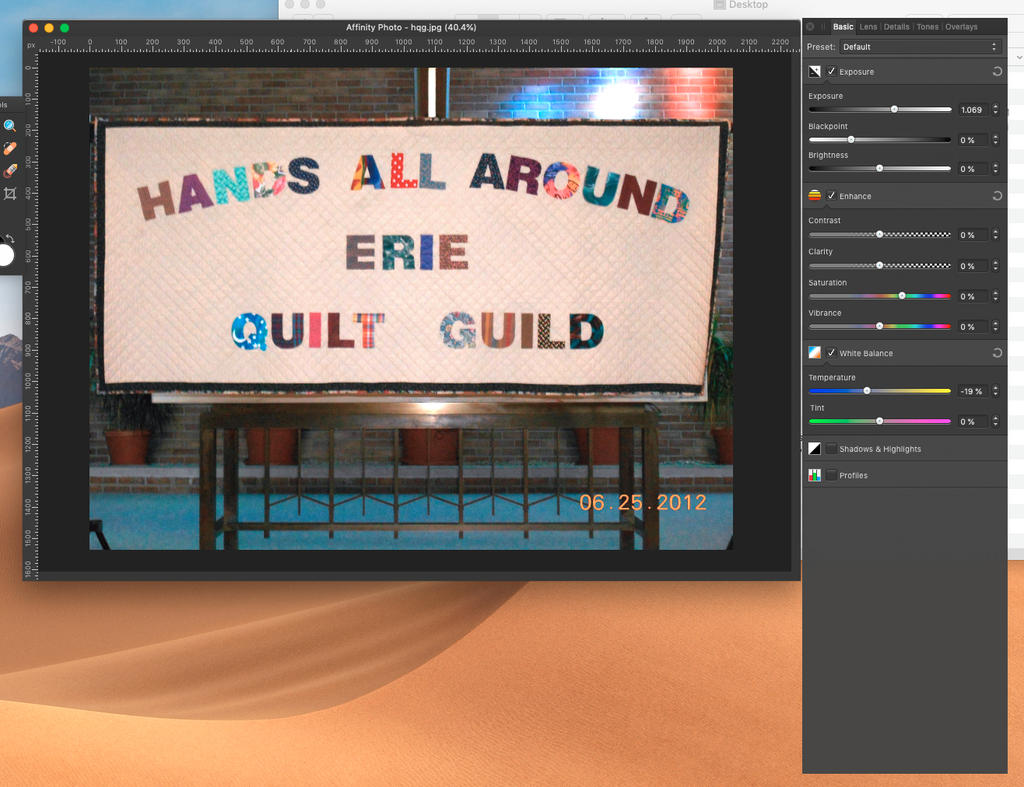This screenshot has width=1024, height=787.
Task: Click the Exposure value stepper arrows
Action: 995,109
